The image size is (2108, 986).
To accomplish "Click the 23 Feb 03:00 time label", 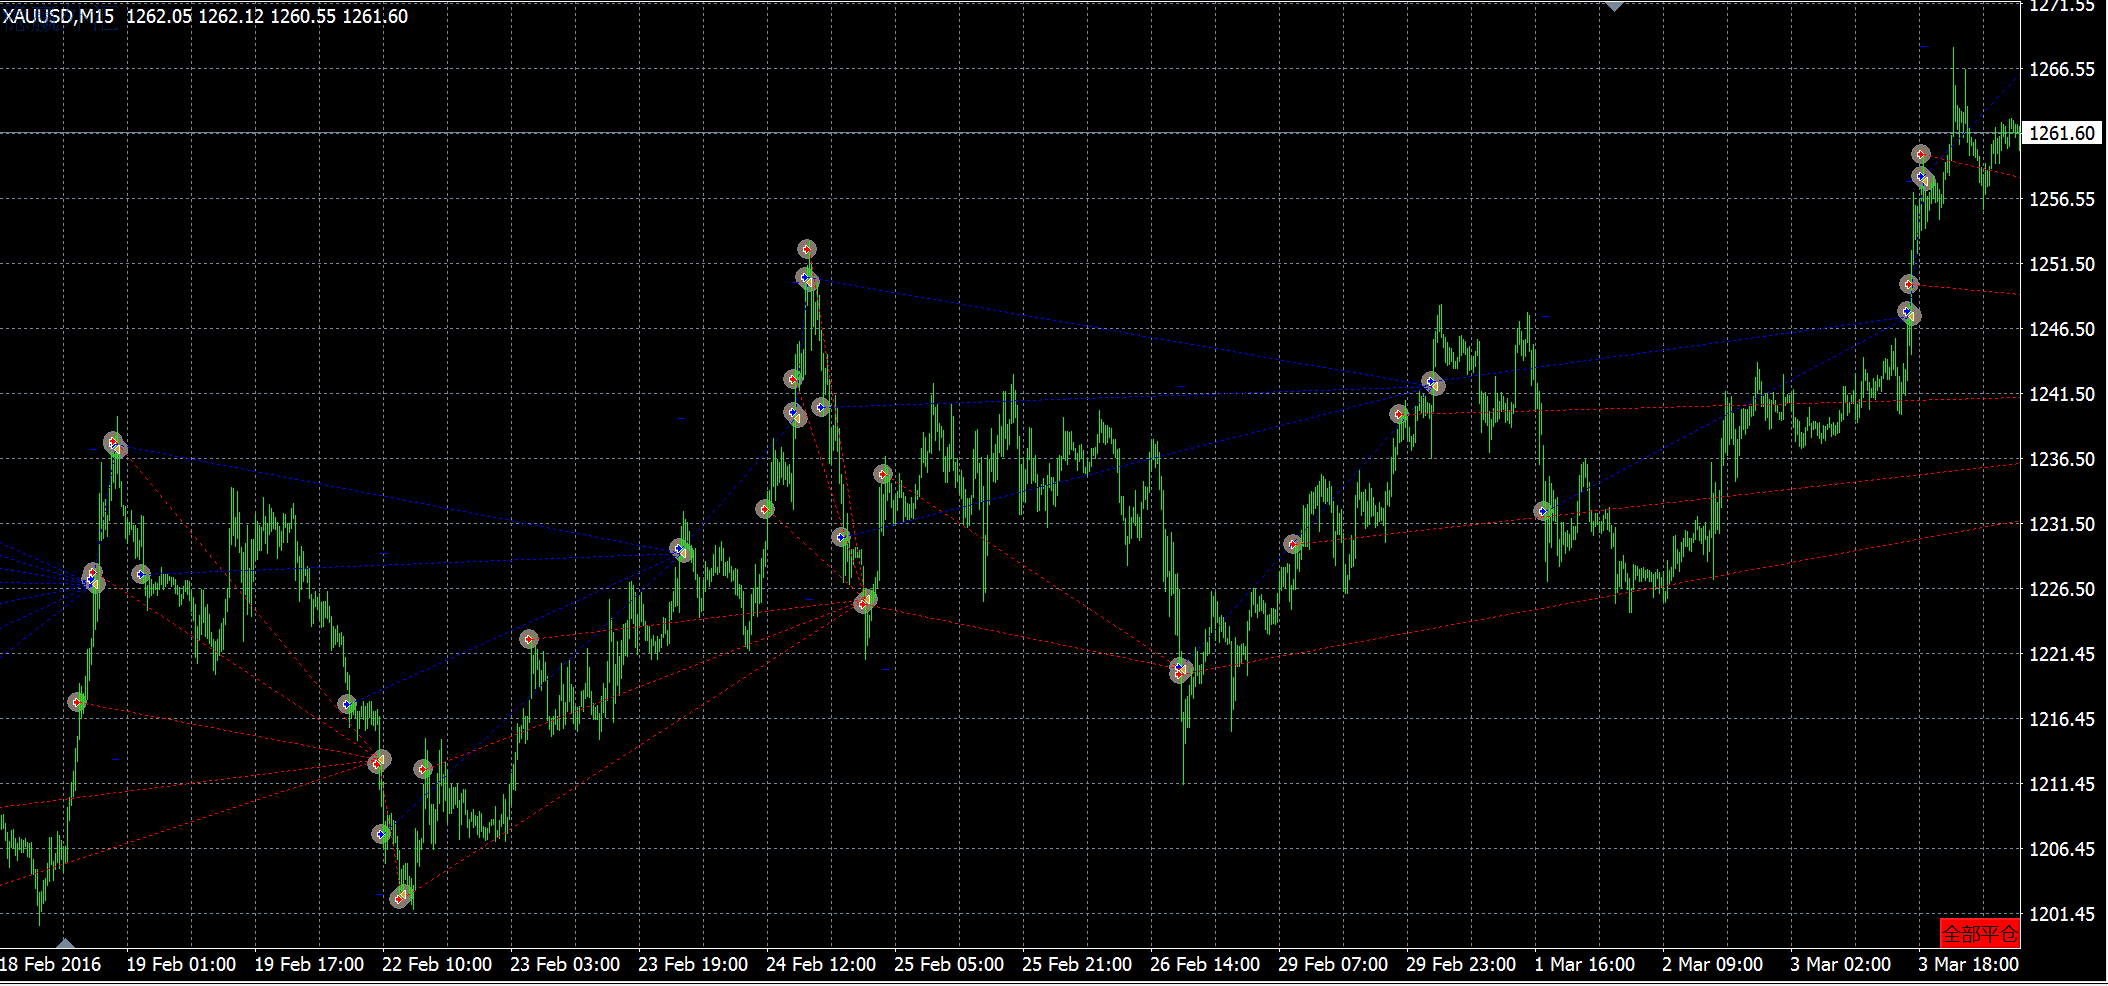I will [565, 964].
